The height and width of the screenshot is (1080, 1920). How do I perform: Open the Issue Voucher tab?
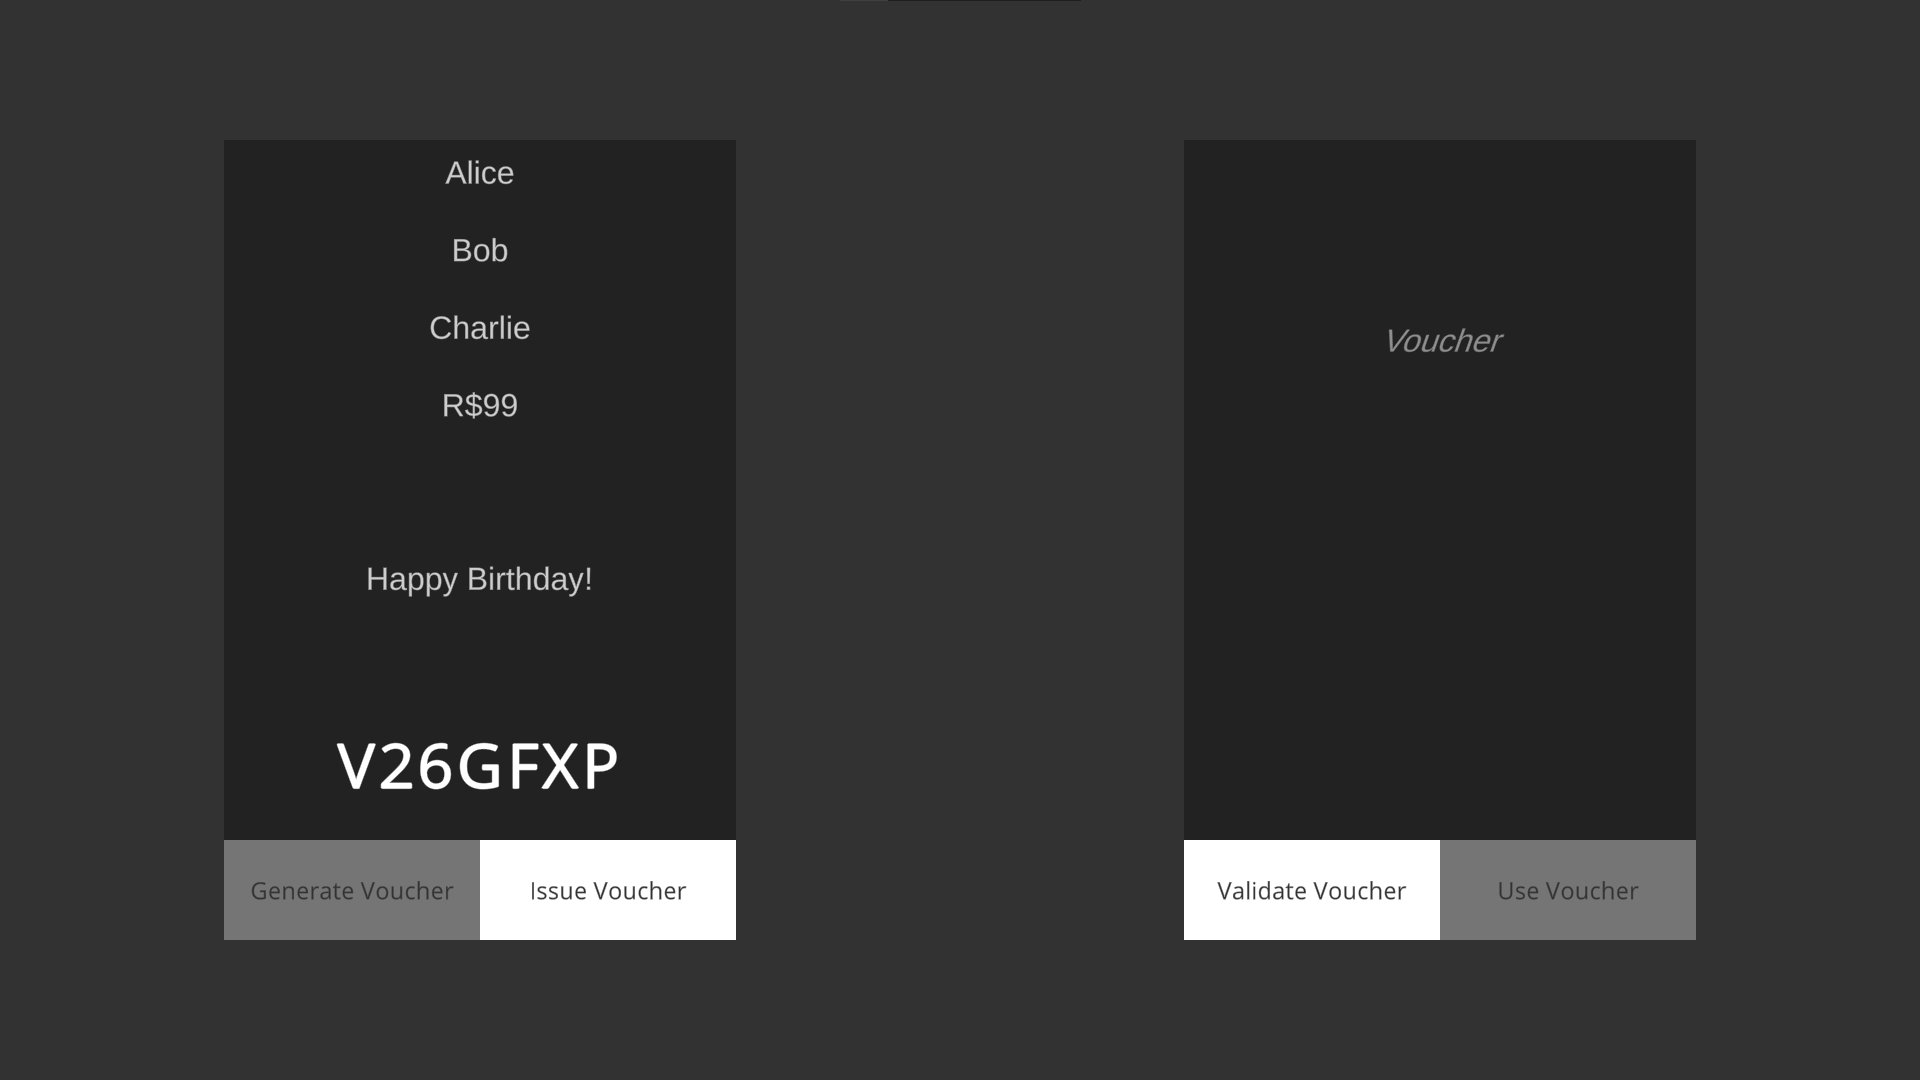(x=607, y=890)
